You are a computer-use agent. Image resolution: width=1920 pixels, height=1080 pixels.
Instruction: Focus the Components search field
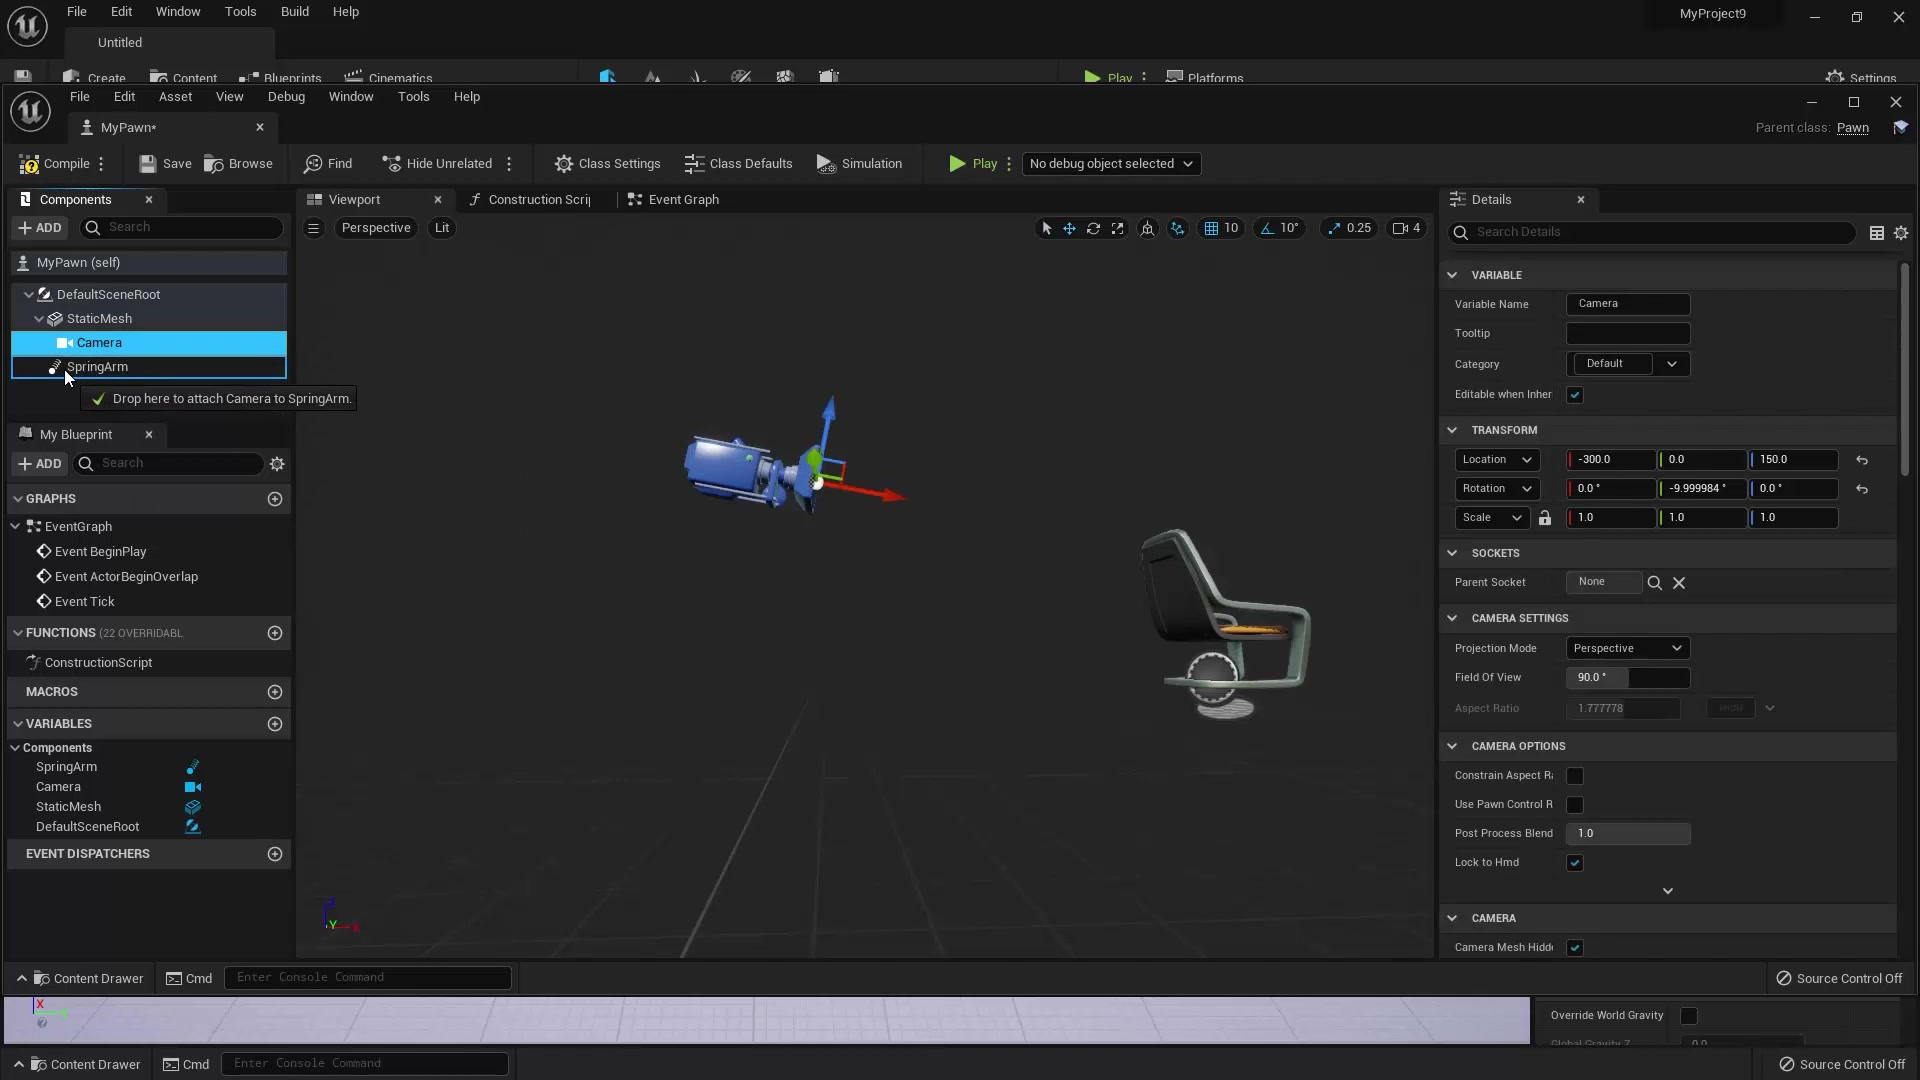pyautogui.click(x=181, y=228)
